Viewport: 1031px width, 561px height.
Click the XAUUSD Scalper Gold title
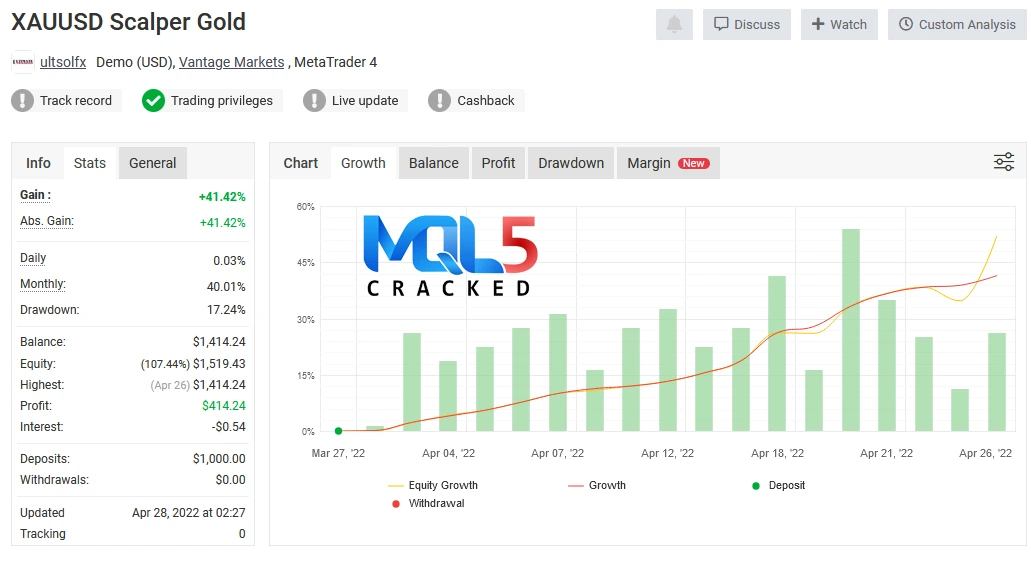128,22
